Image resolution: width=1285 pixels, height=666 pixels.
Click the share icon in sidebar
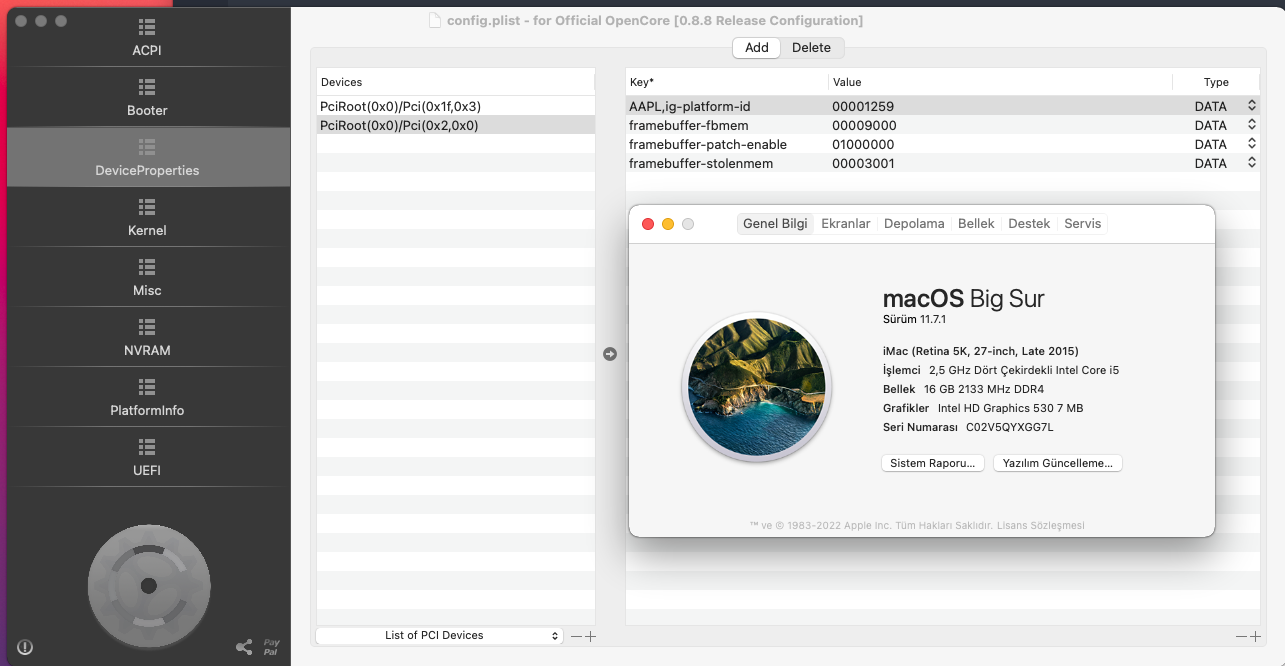tap(244, 647)
